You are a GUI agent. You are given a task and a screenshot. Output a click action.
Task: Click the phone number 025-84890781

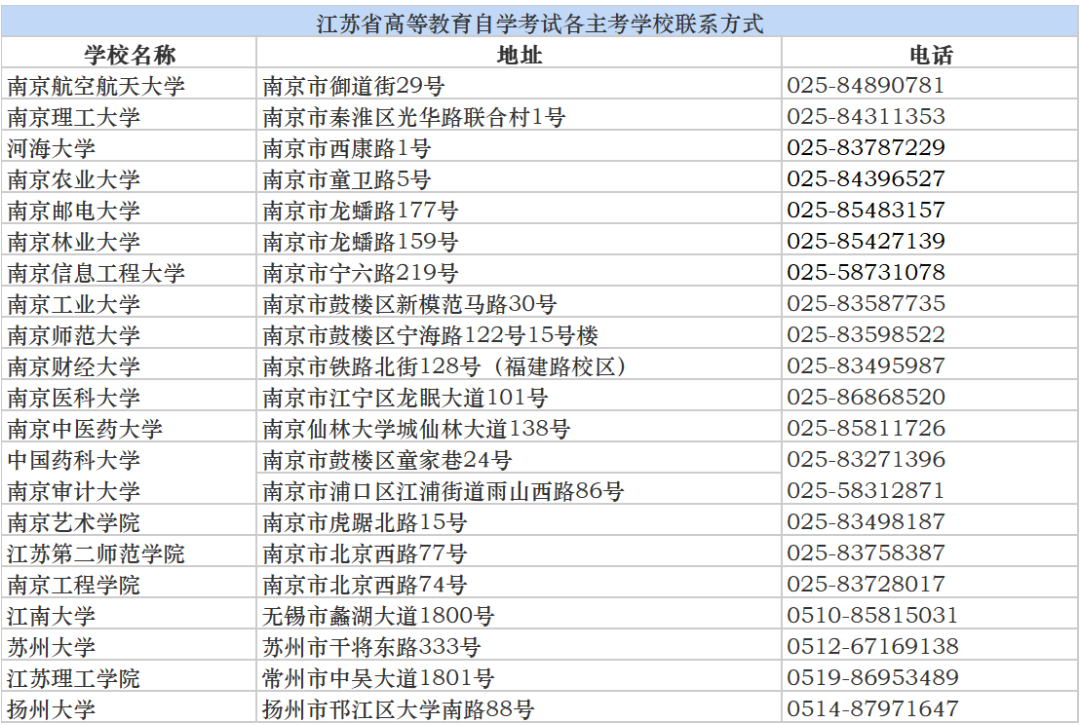(x=865, y=86)
